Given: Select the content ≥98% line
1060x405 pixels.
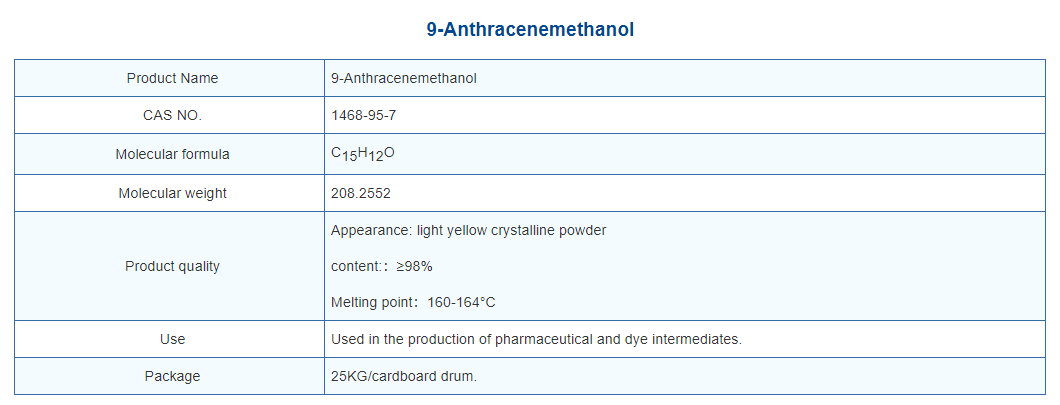Looking at the screenshot, I should (x=382, y=266).
